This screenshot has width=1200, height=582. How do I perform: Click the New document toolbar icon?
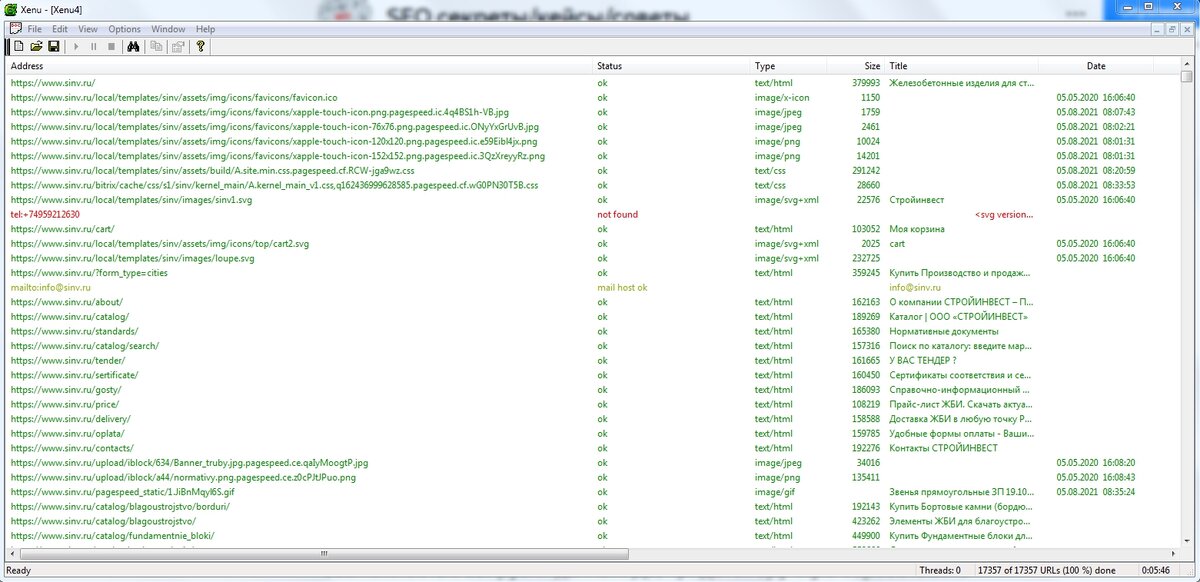click(19, 46)
